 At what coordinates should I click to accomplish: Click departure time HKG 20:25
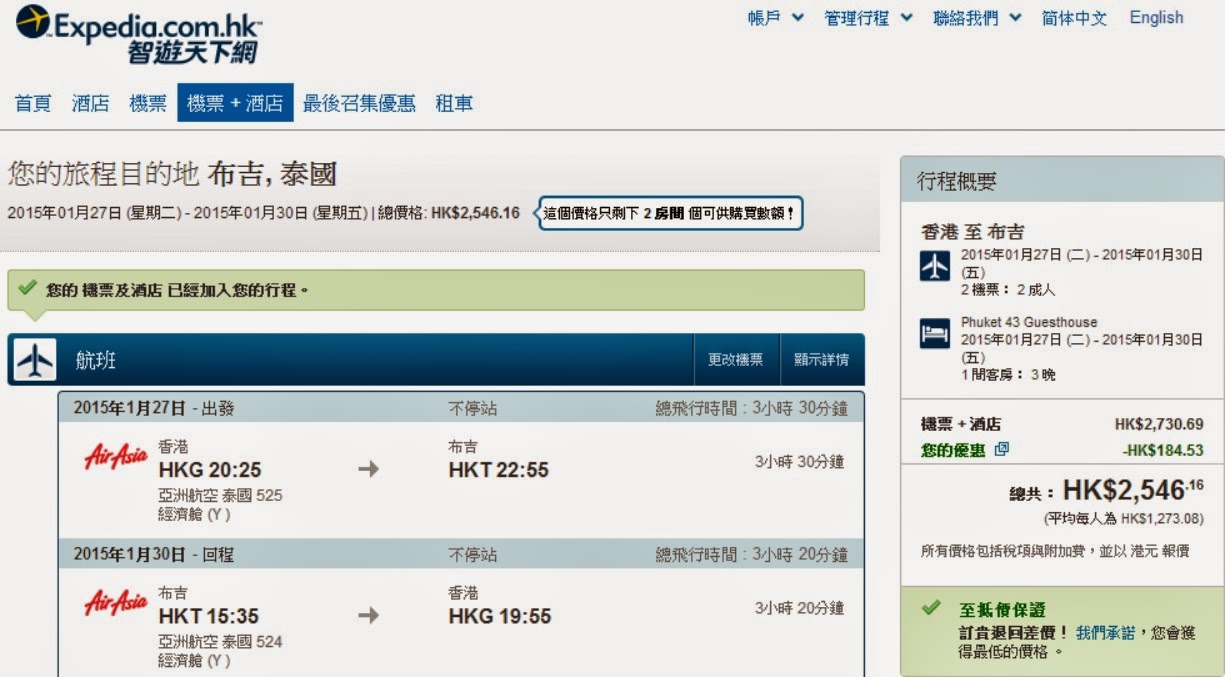210,470
